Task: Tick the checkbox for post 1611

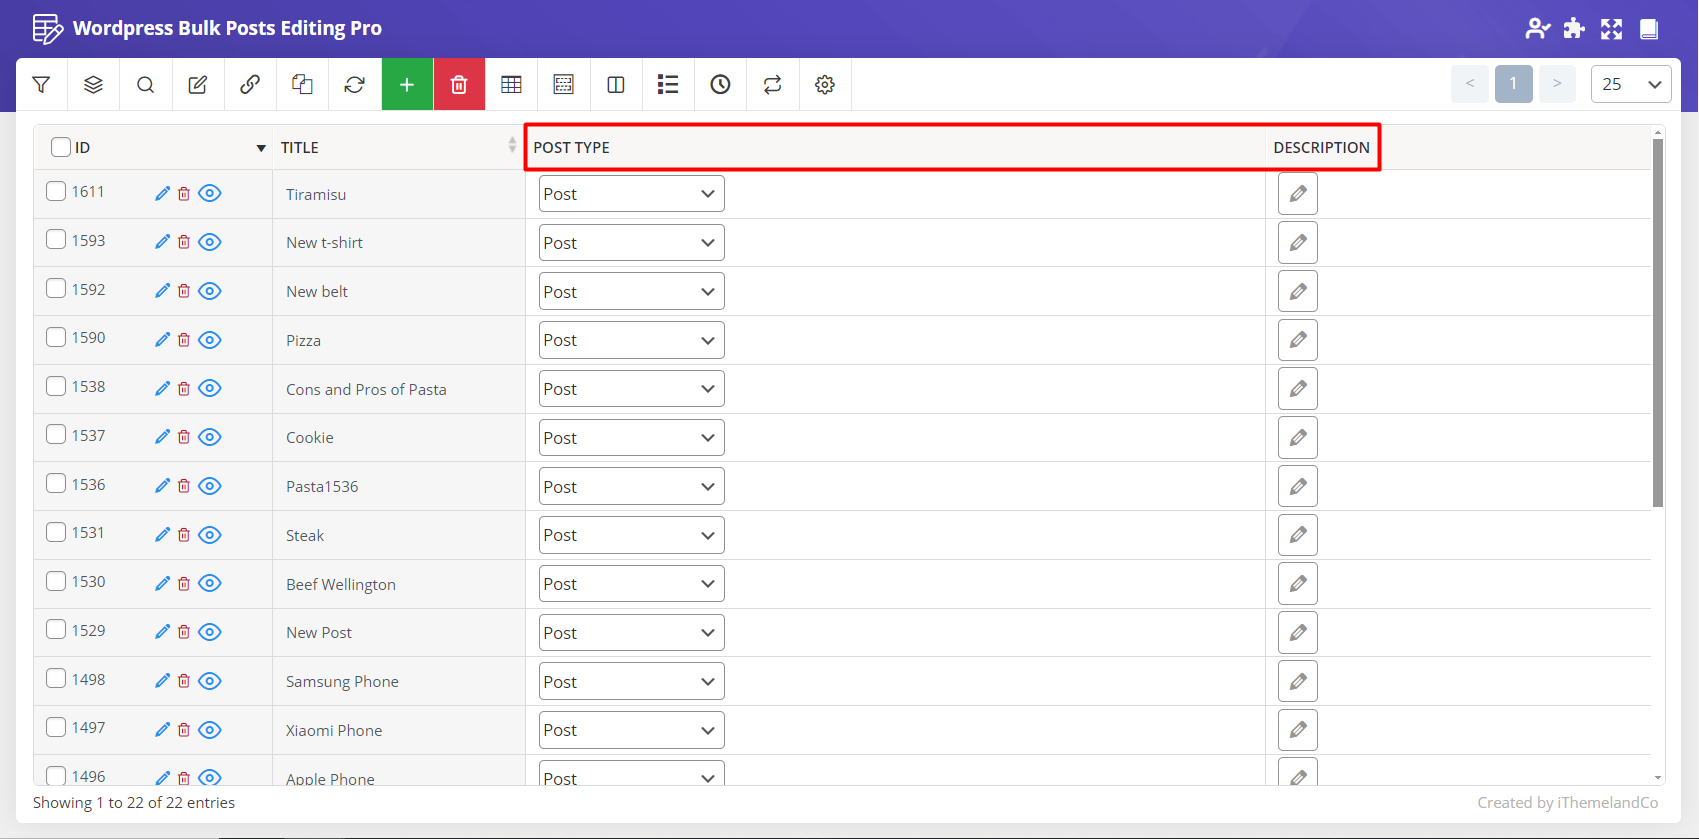Action: [x=56, y=191]
